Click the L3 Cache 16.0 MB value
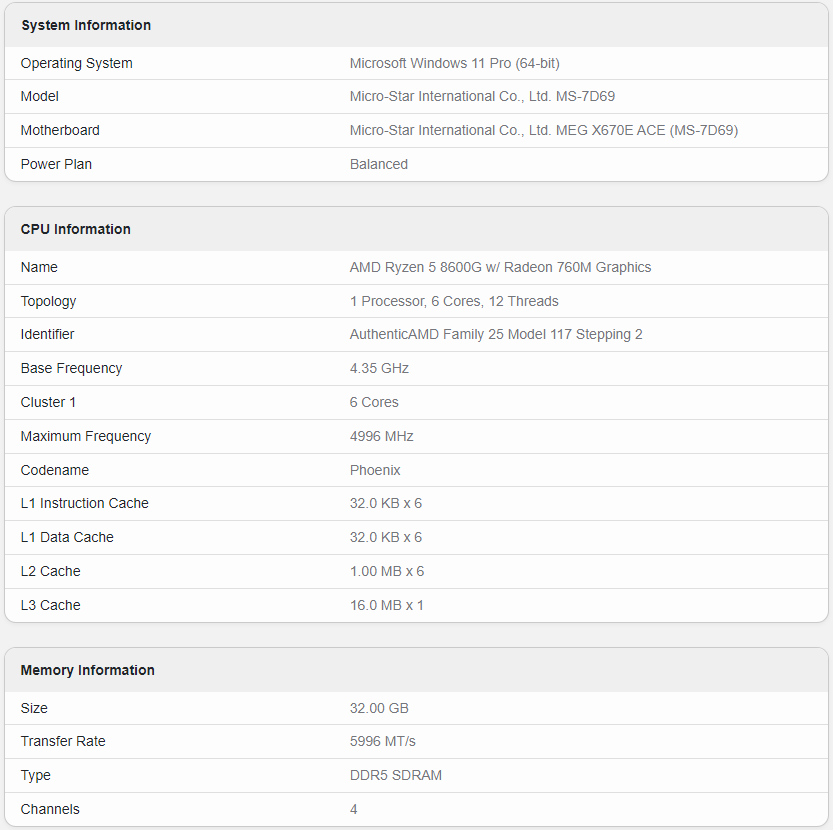833x830 pixels. pyautogui.click(x=387, y=605)
